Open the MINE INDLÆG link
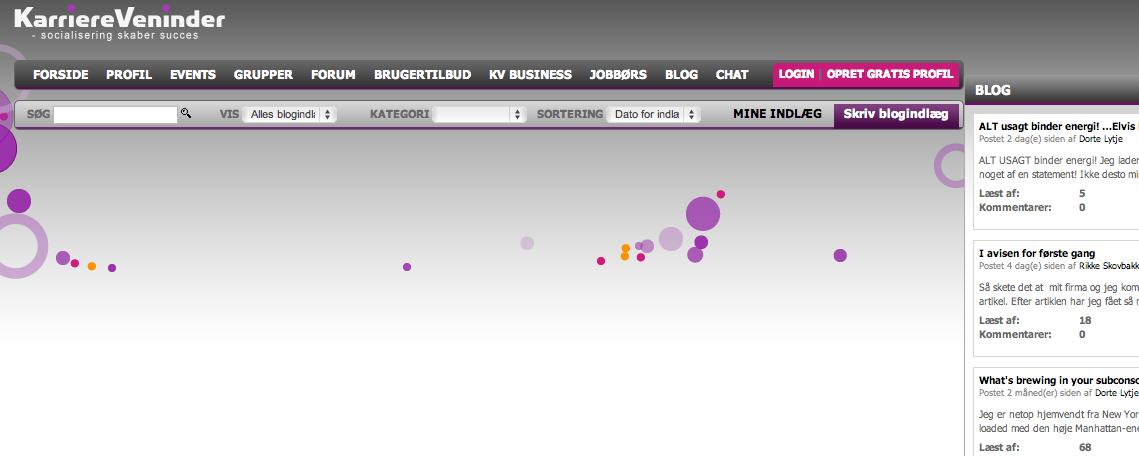 [x=777, y=115]
